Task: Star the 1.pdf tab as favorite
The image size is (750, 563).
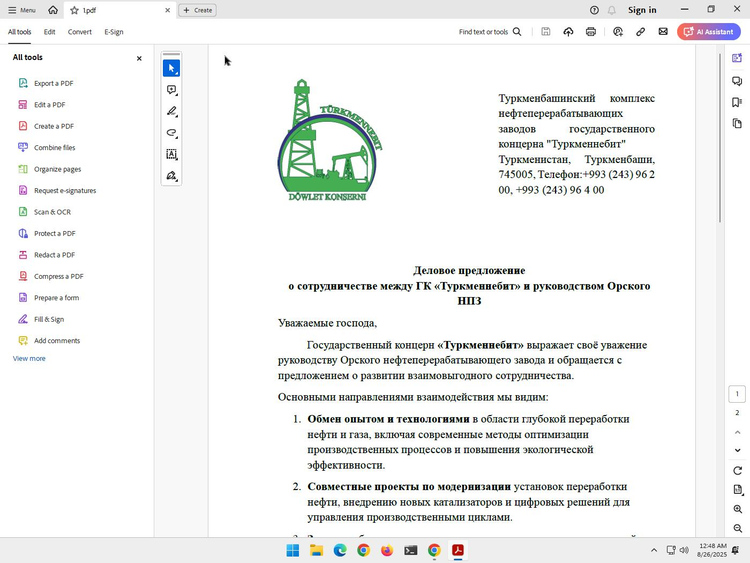Action: coord(74,10)
